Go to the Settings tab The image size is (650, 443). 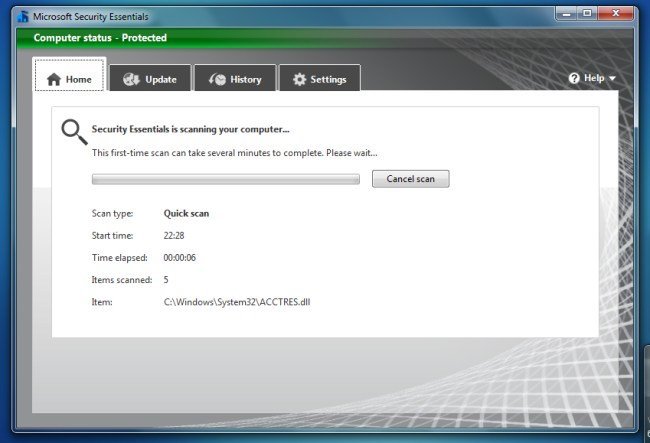pos(320,78)
